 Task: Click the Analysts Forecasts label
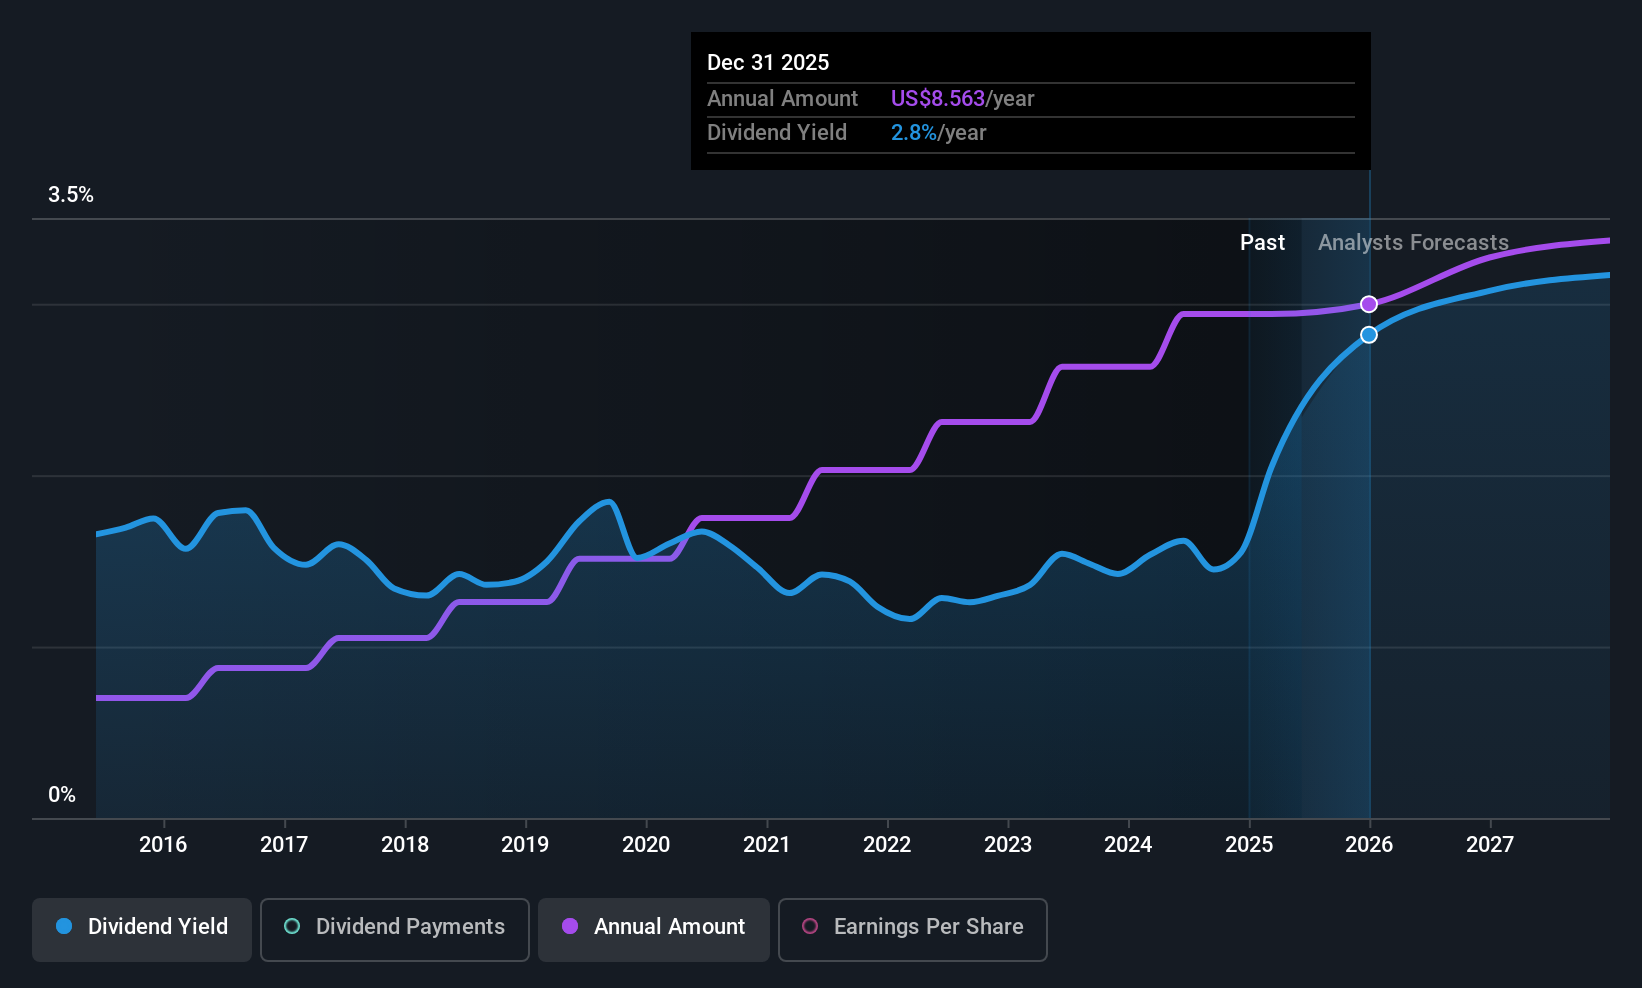[1413, 243]
